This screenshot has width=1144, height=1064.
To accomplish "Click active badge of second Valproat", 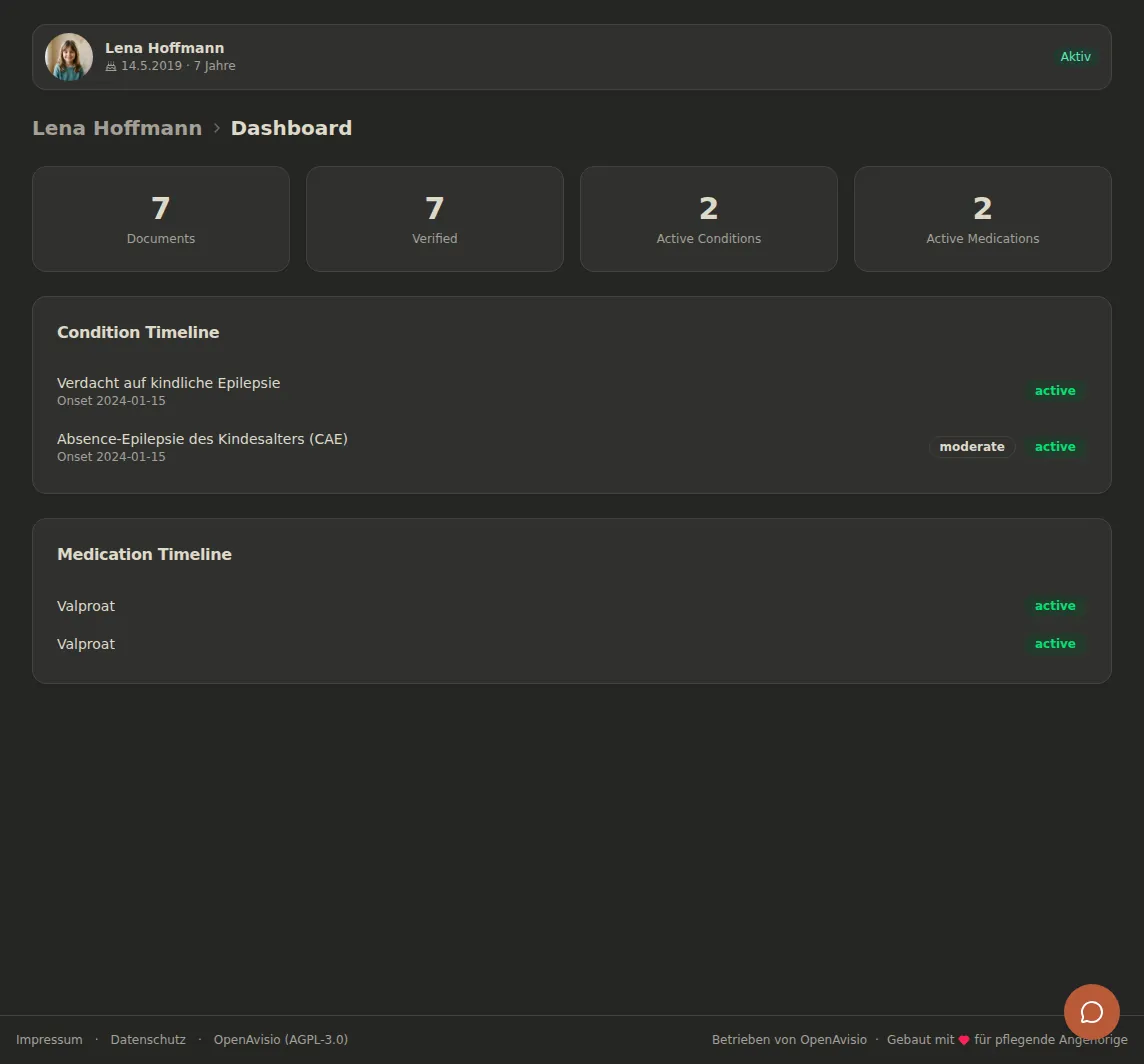I will click(1055, 644).
